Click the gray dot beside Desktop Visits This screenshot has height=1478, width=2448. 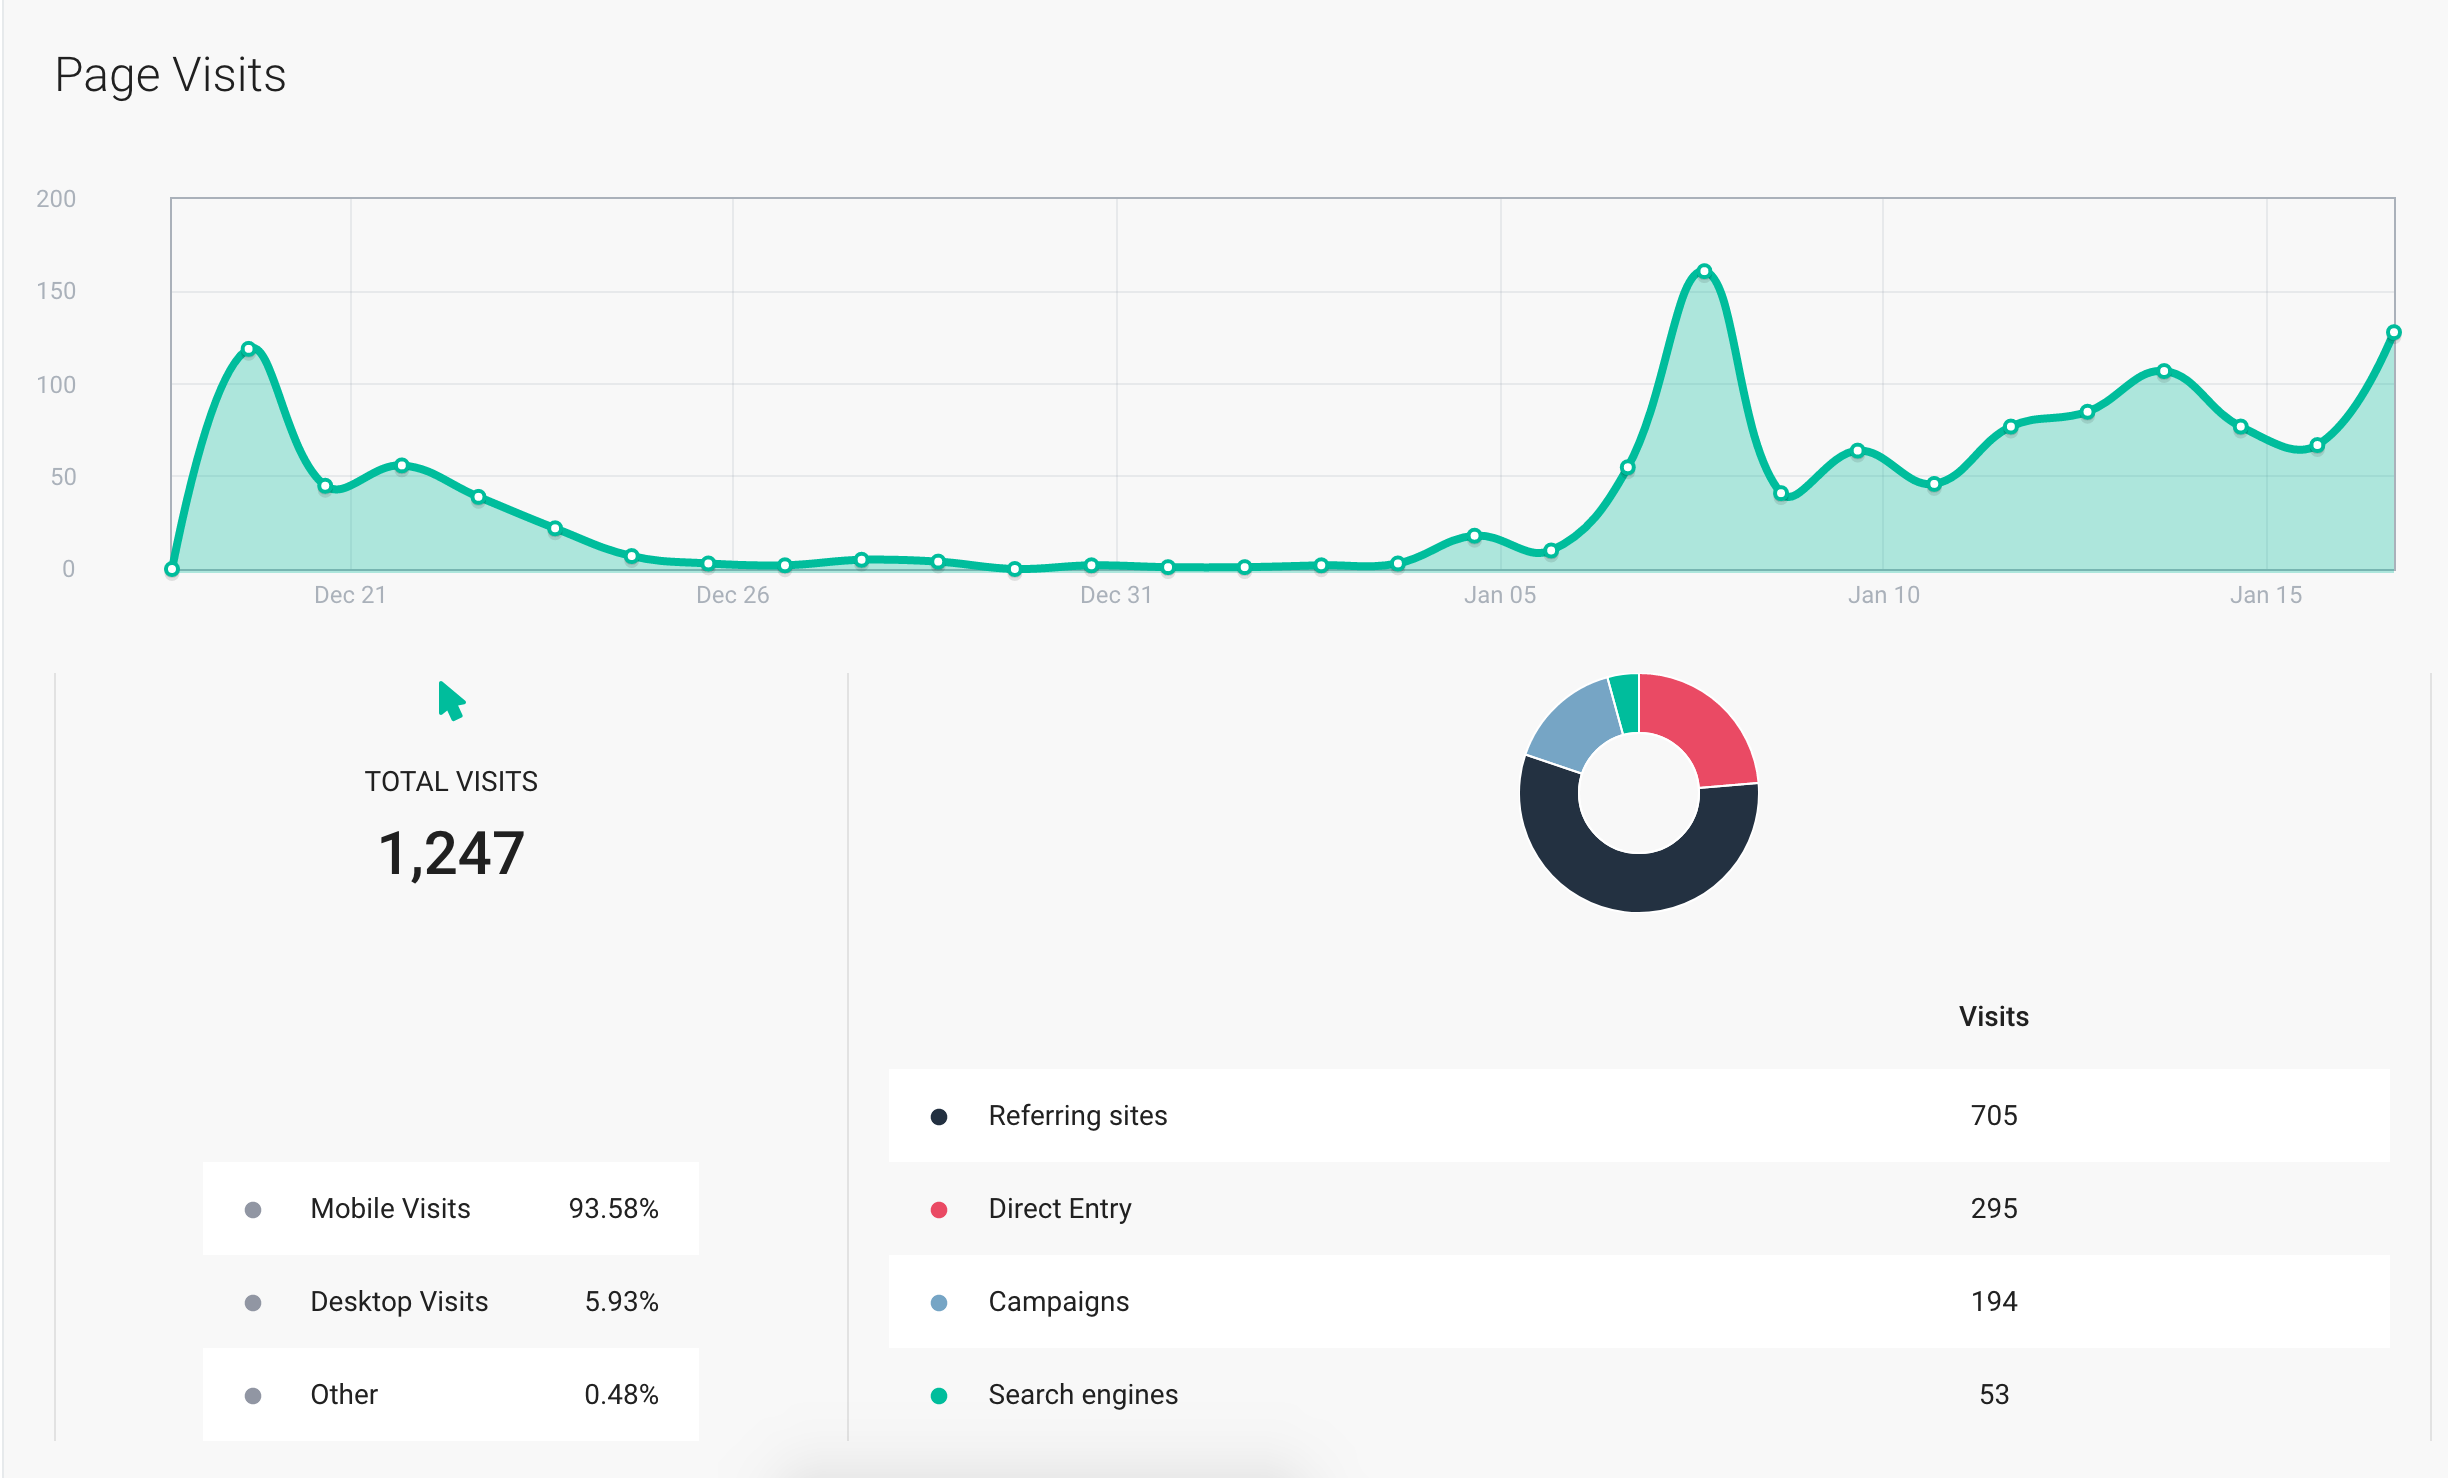point(253,1302)
